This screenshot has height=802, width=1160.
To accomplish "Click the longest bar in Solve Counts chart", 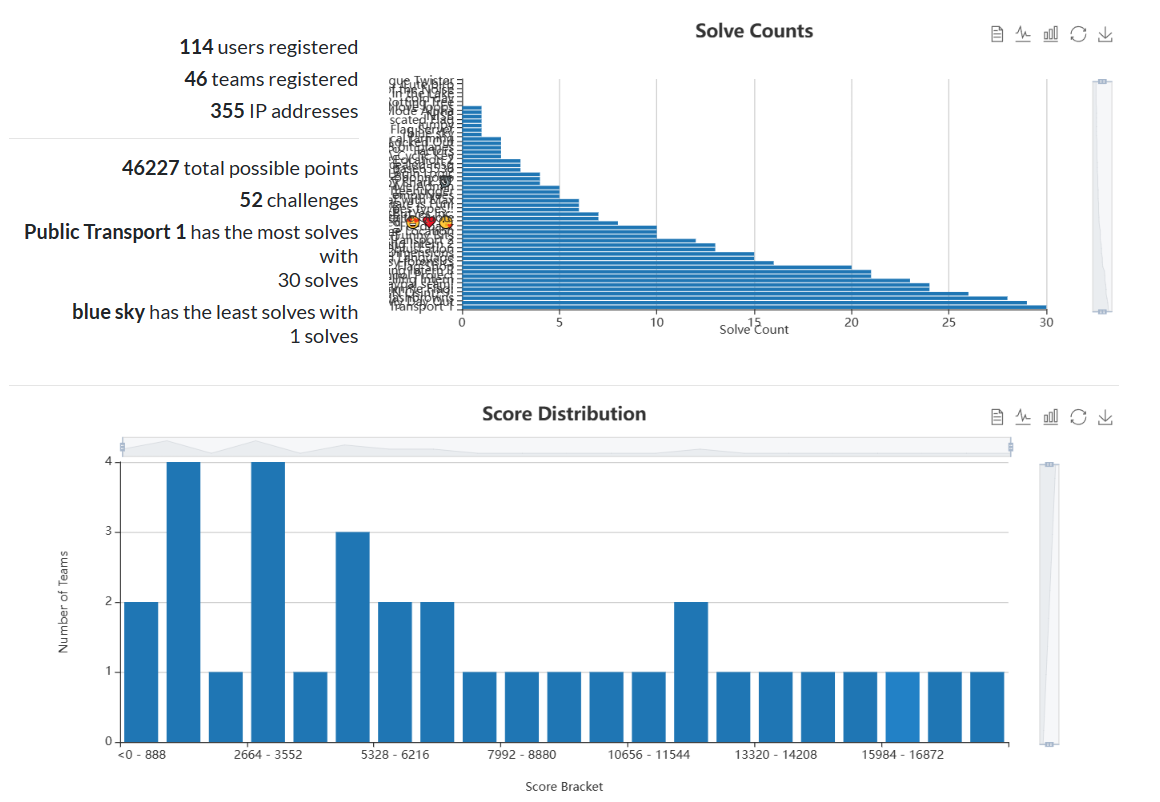I will click(x=750, y=308).
